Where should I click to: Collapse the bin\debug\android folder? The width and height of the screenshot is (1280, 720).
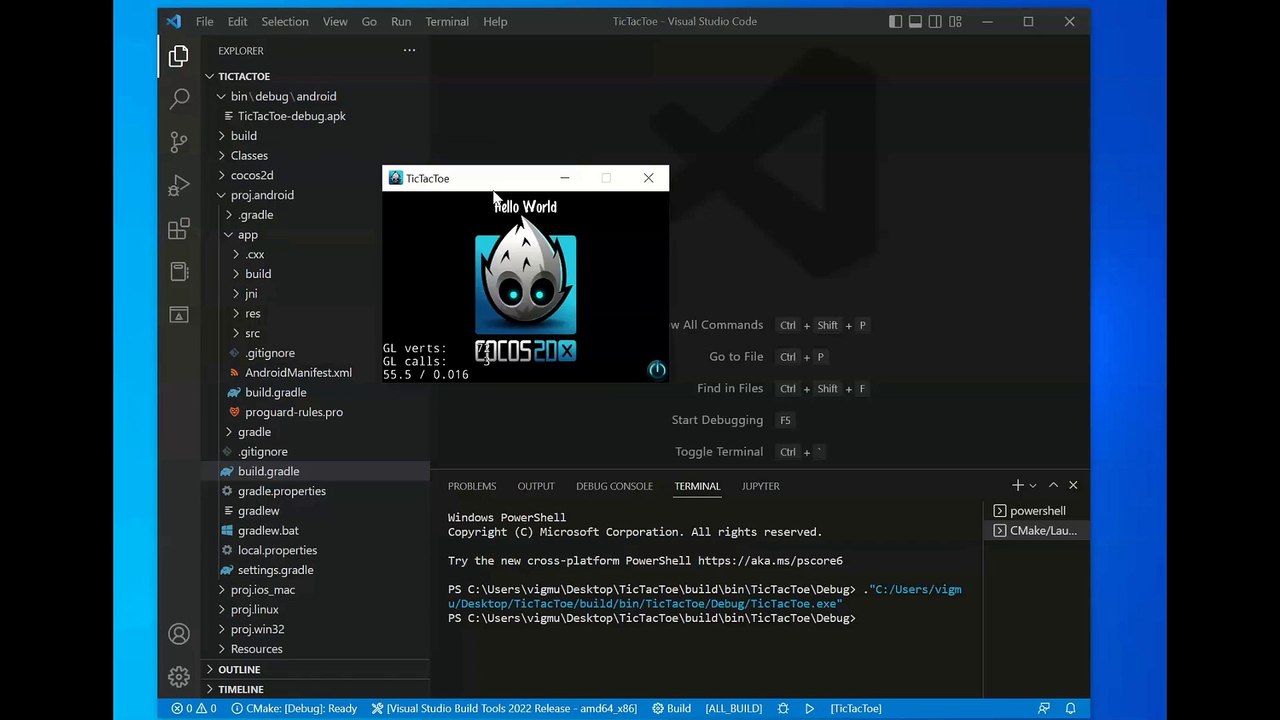pos(315,96)
